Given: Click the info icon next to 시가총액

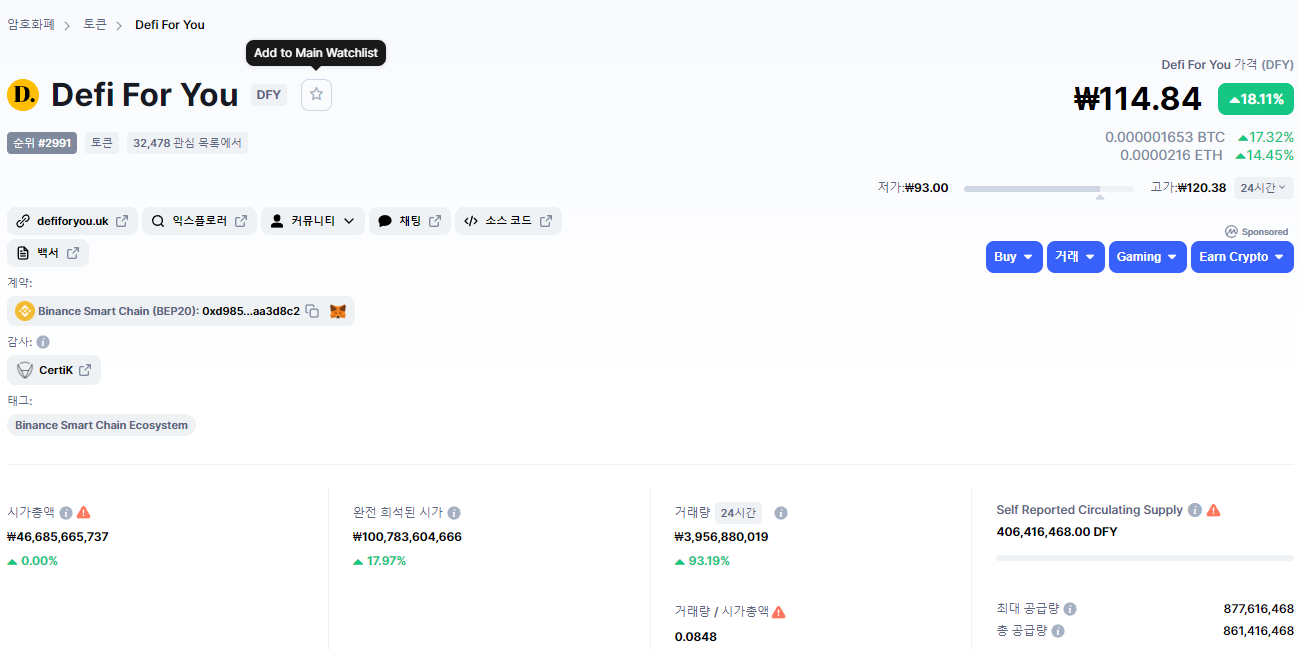Looking at the screenshot, I should click(66, 512).
